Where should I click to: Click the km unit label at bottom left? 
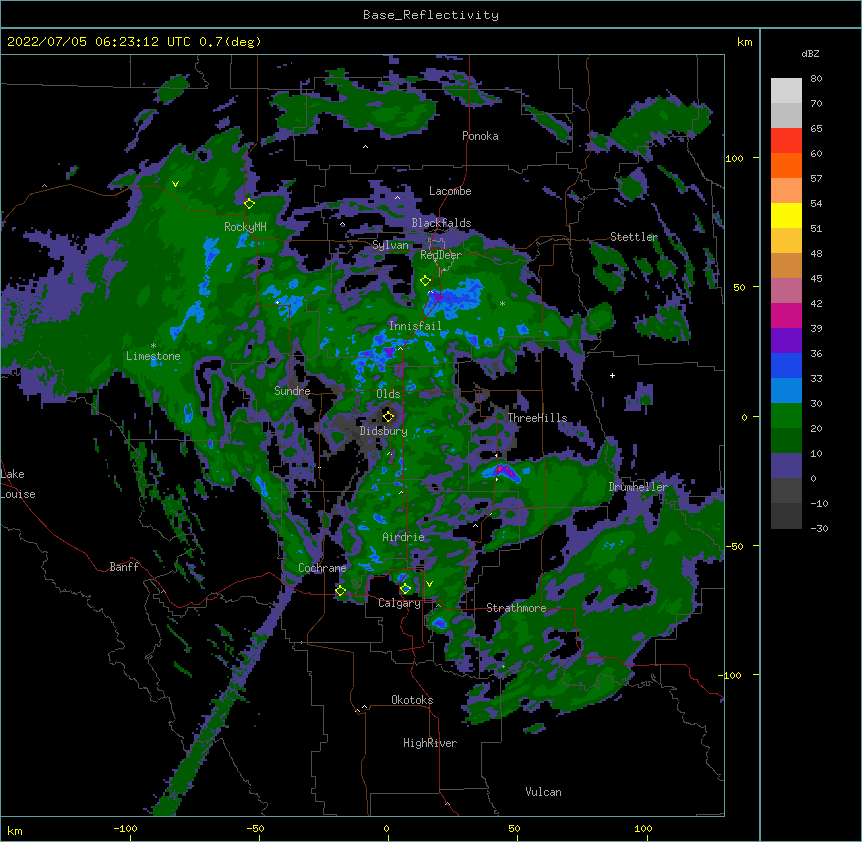[x=15, y=831]
